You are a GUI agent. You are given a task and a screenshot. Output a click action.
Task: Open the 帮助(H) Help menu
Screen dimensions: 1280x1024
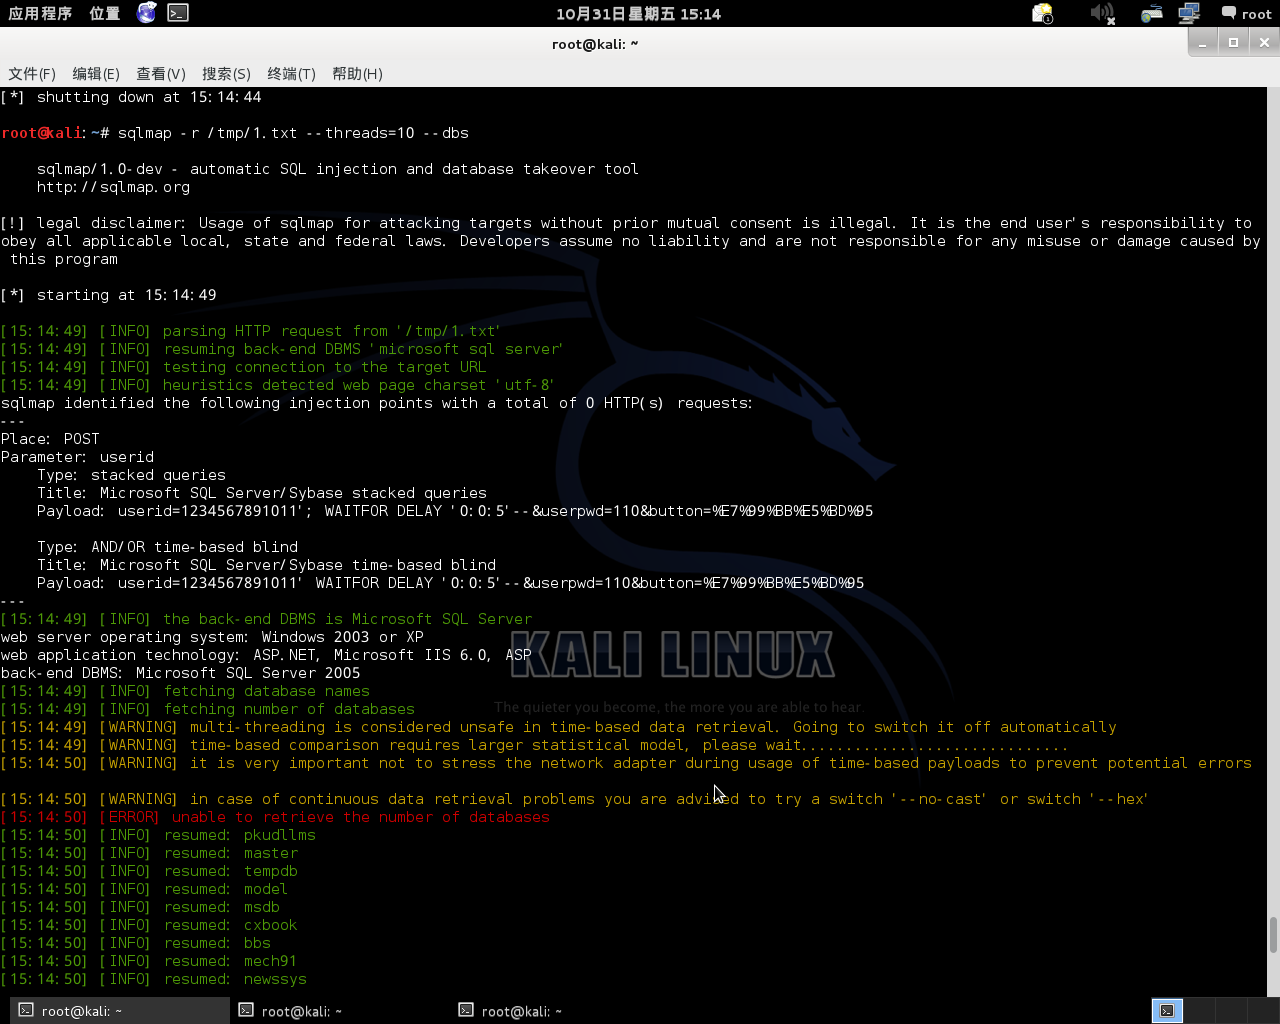(x=357, y=73)
